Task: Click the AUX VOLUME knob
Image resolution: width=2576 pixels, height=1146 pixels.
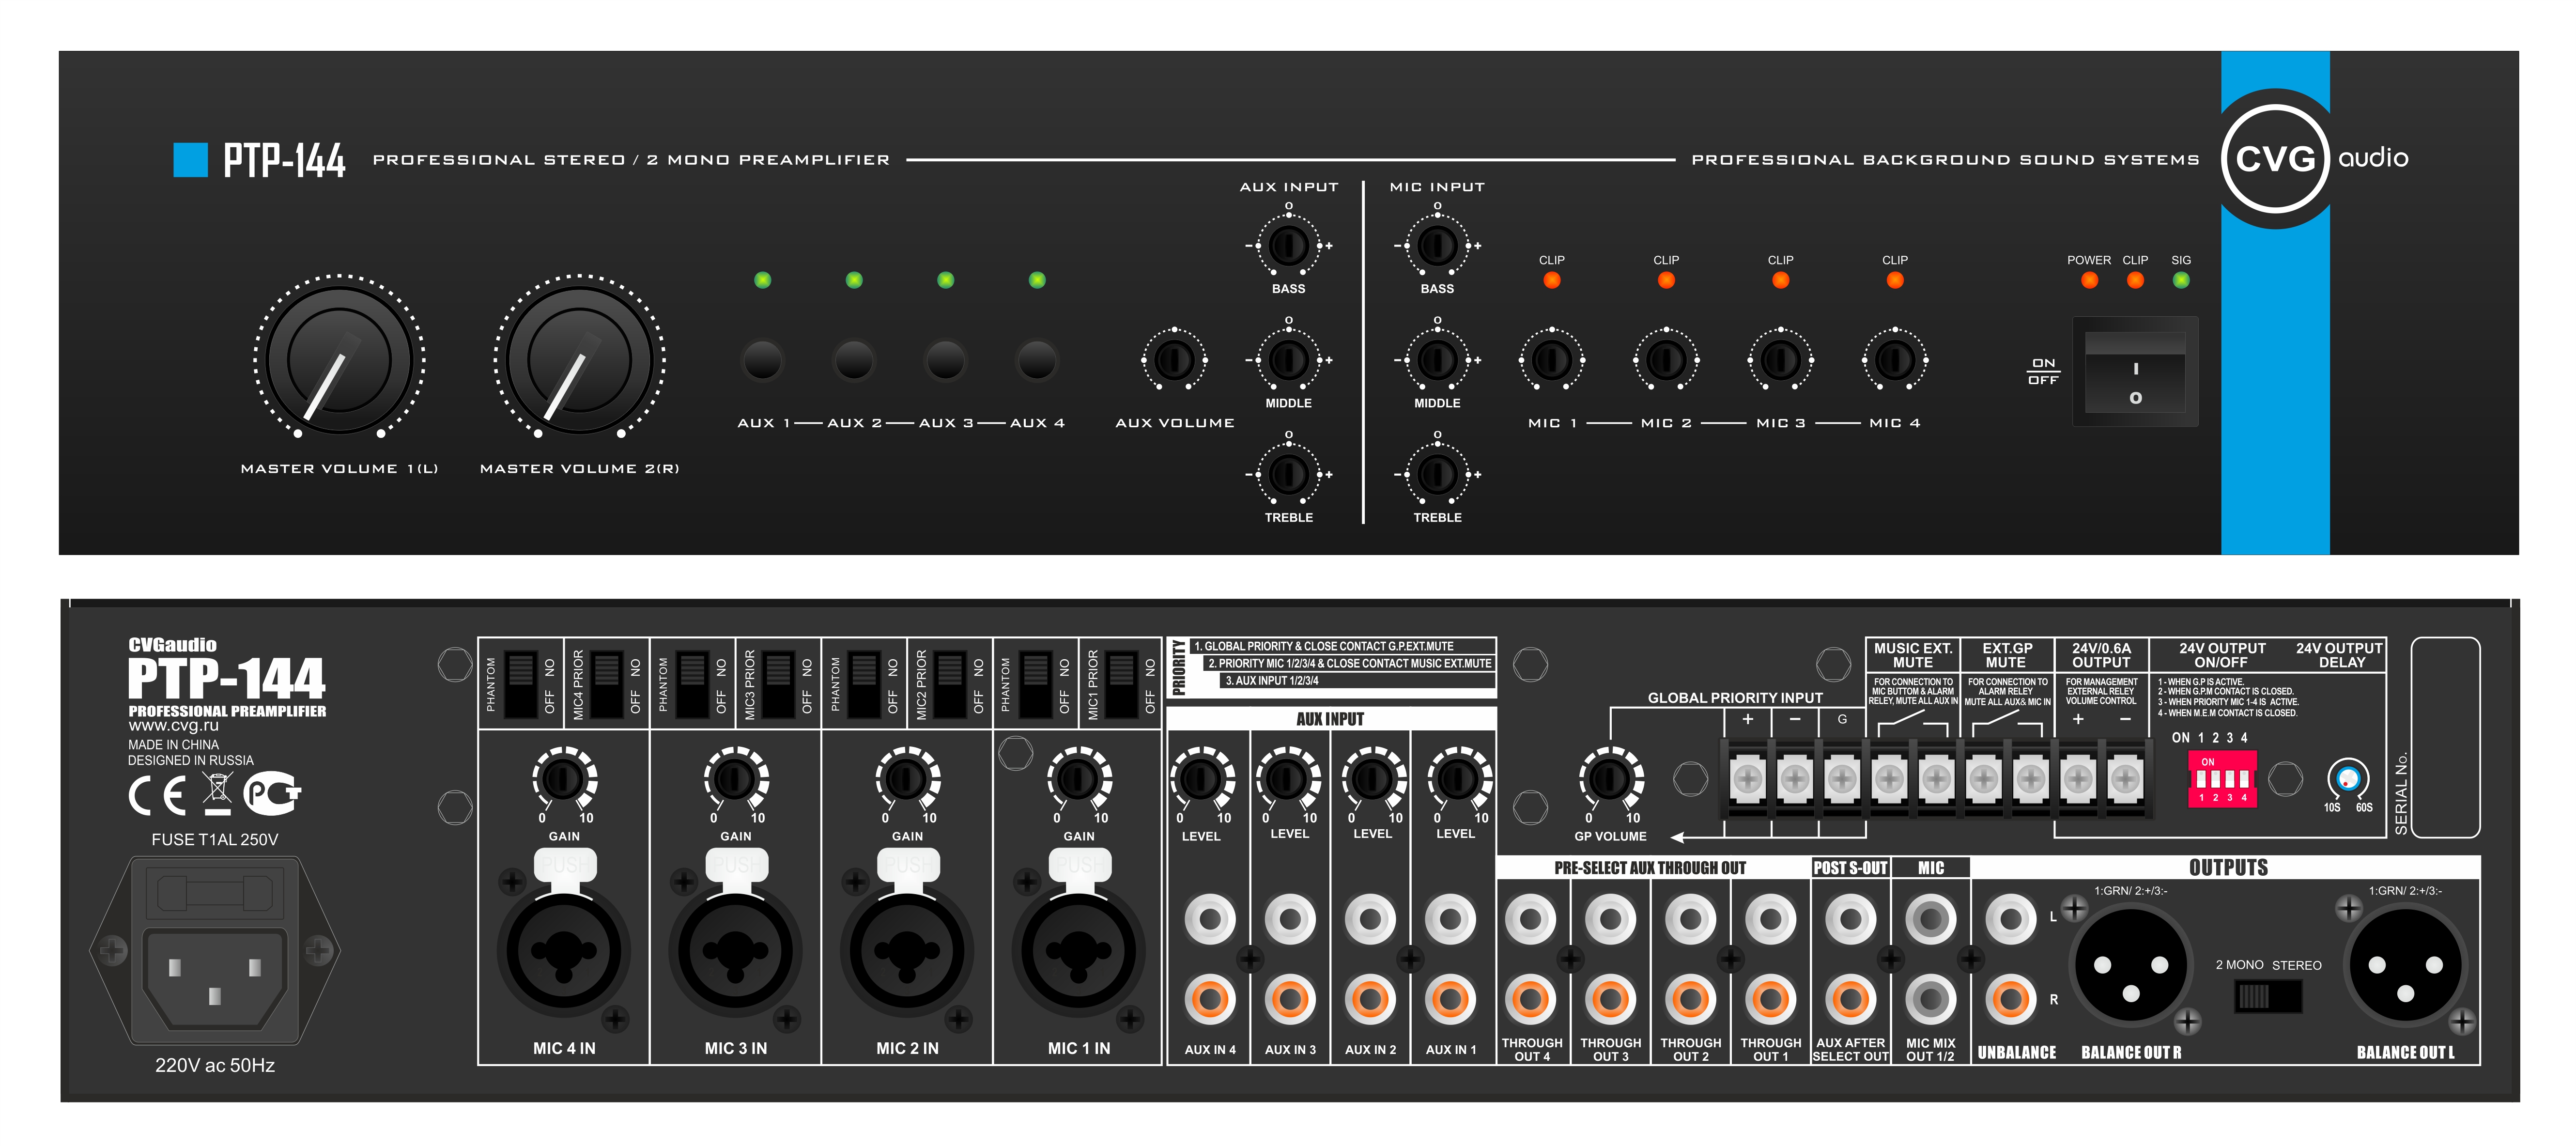Action: point(1174,359)
